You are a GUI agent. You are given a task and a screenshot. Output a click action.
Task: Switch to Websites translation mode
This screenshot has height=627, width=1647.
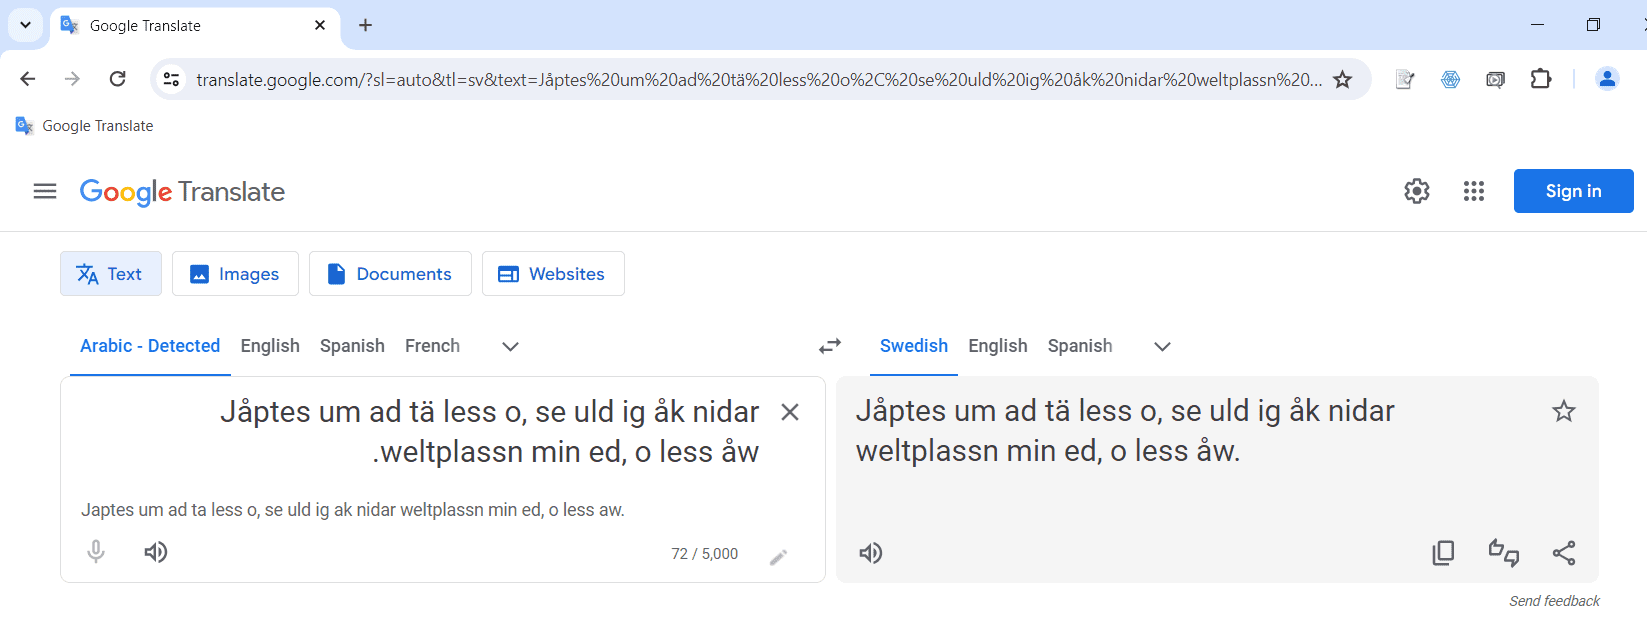553,274
